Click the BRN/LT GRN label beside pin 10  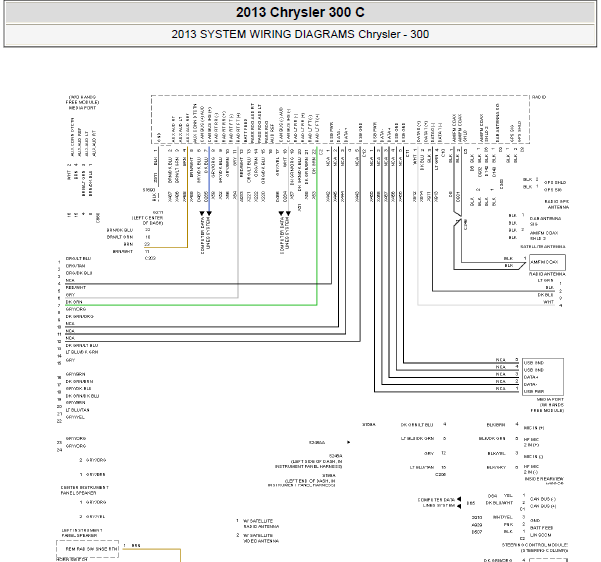[120, 237]
